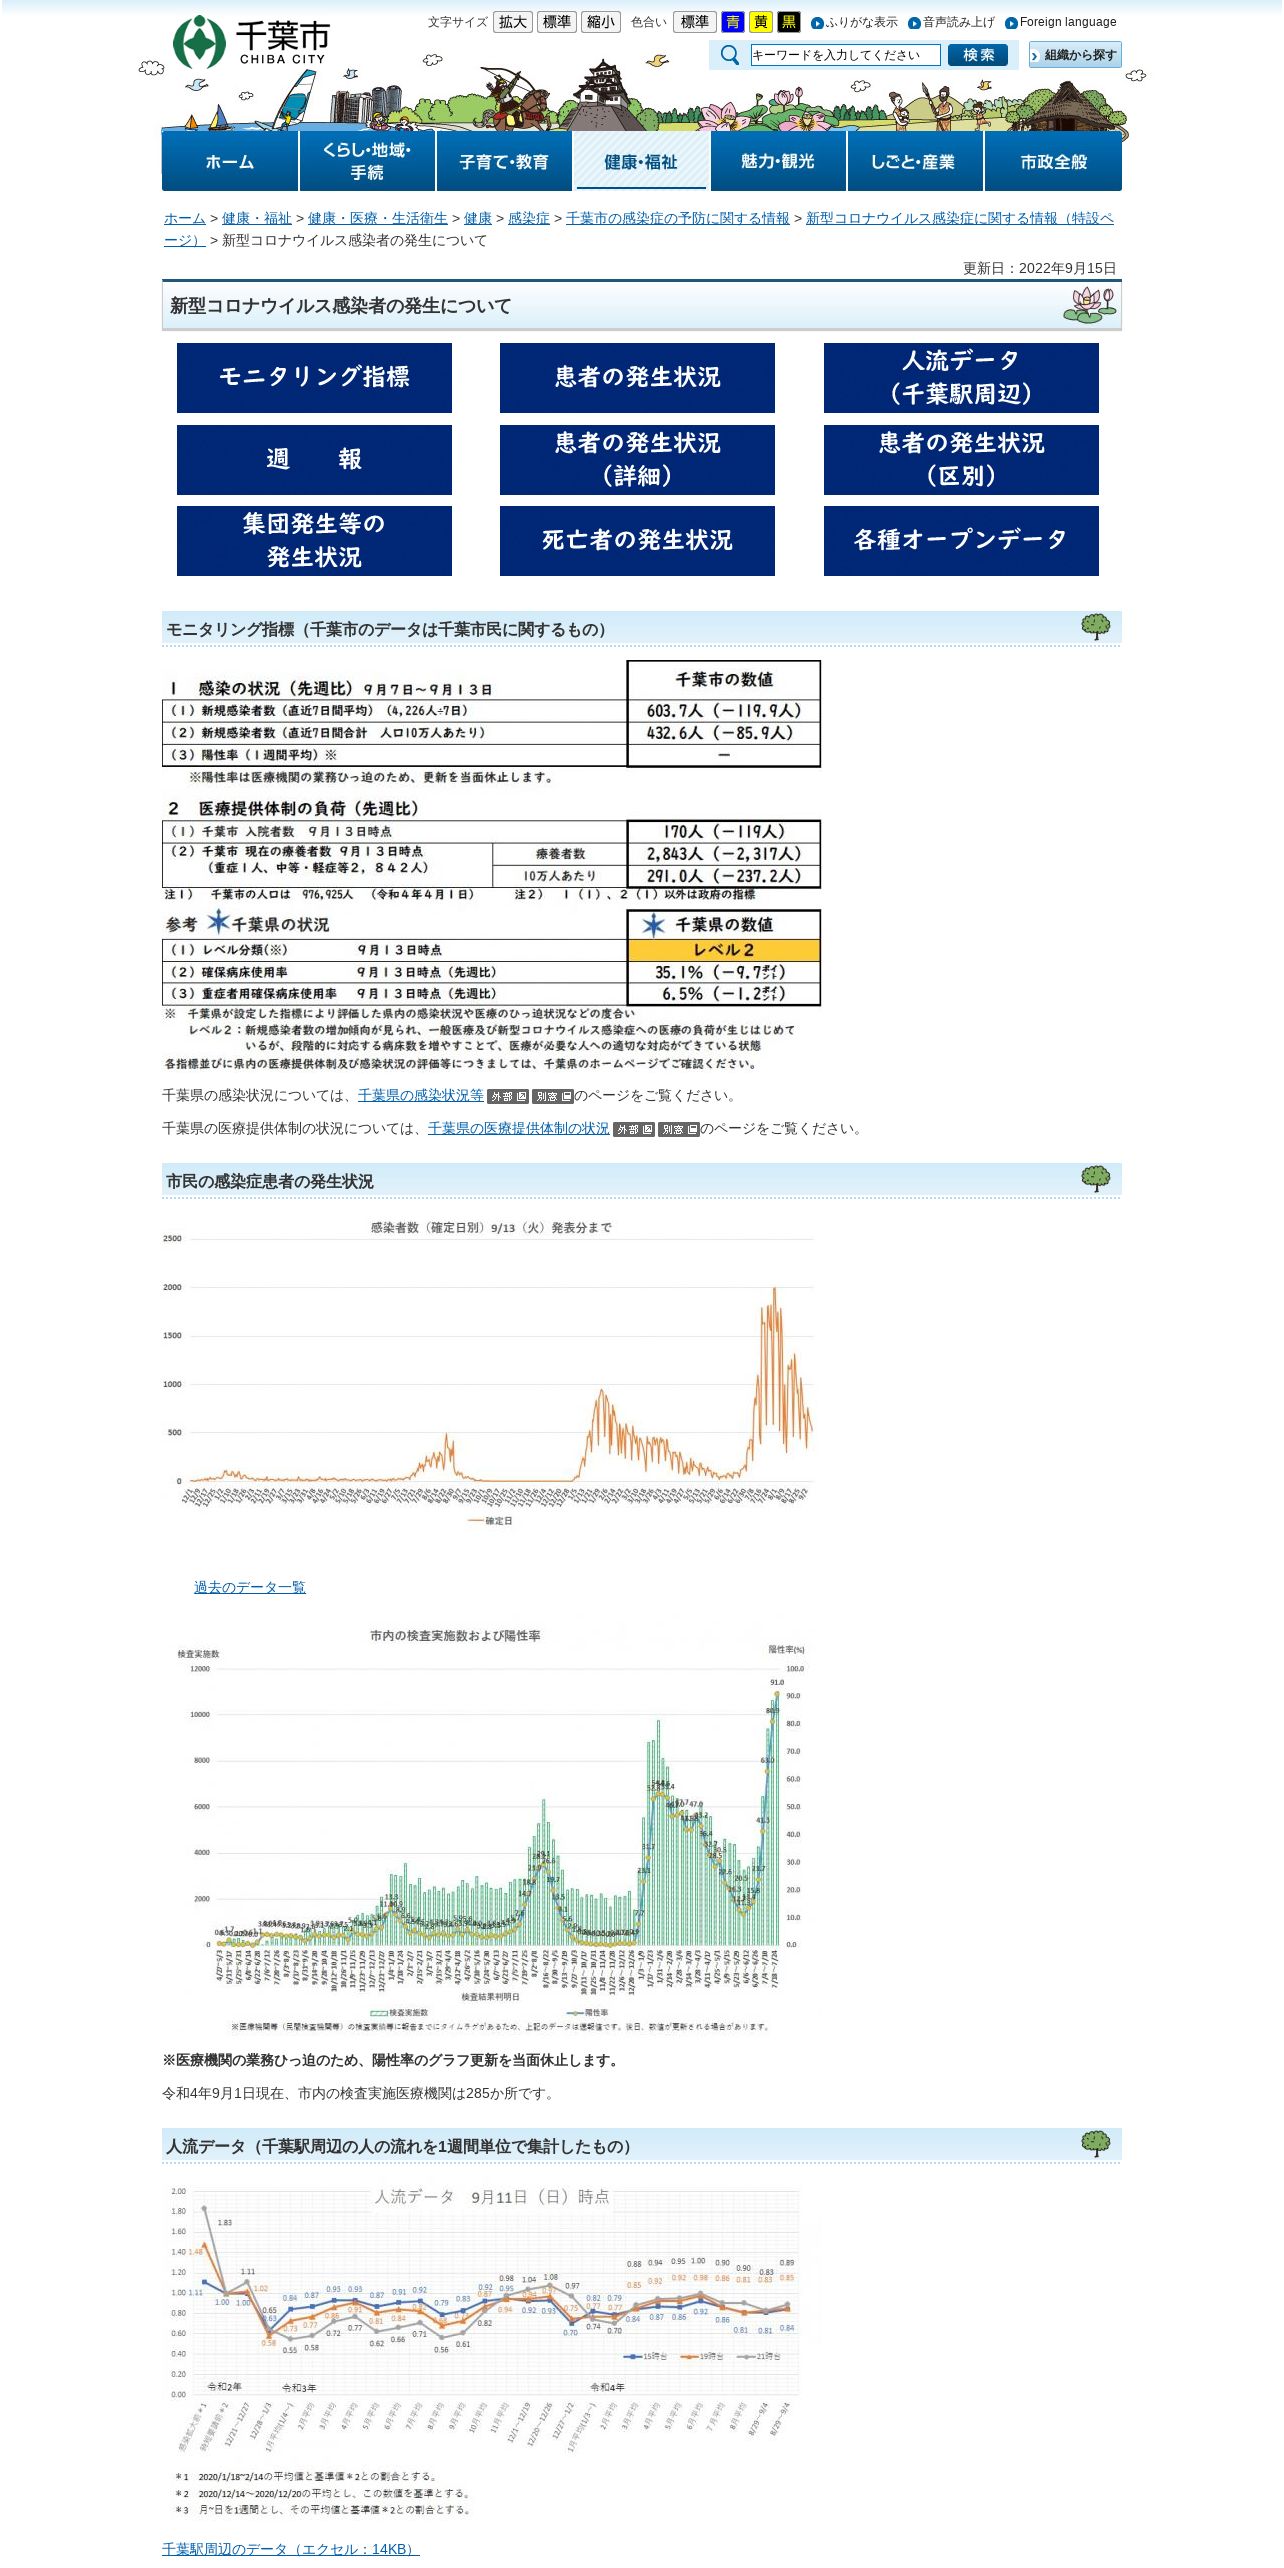
Task: Download 千葉駅周辺のデータ Excel file
Action: click(291, 2549)
